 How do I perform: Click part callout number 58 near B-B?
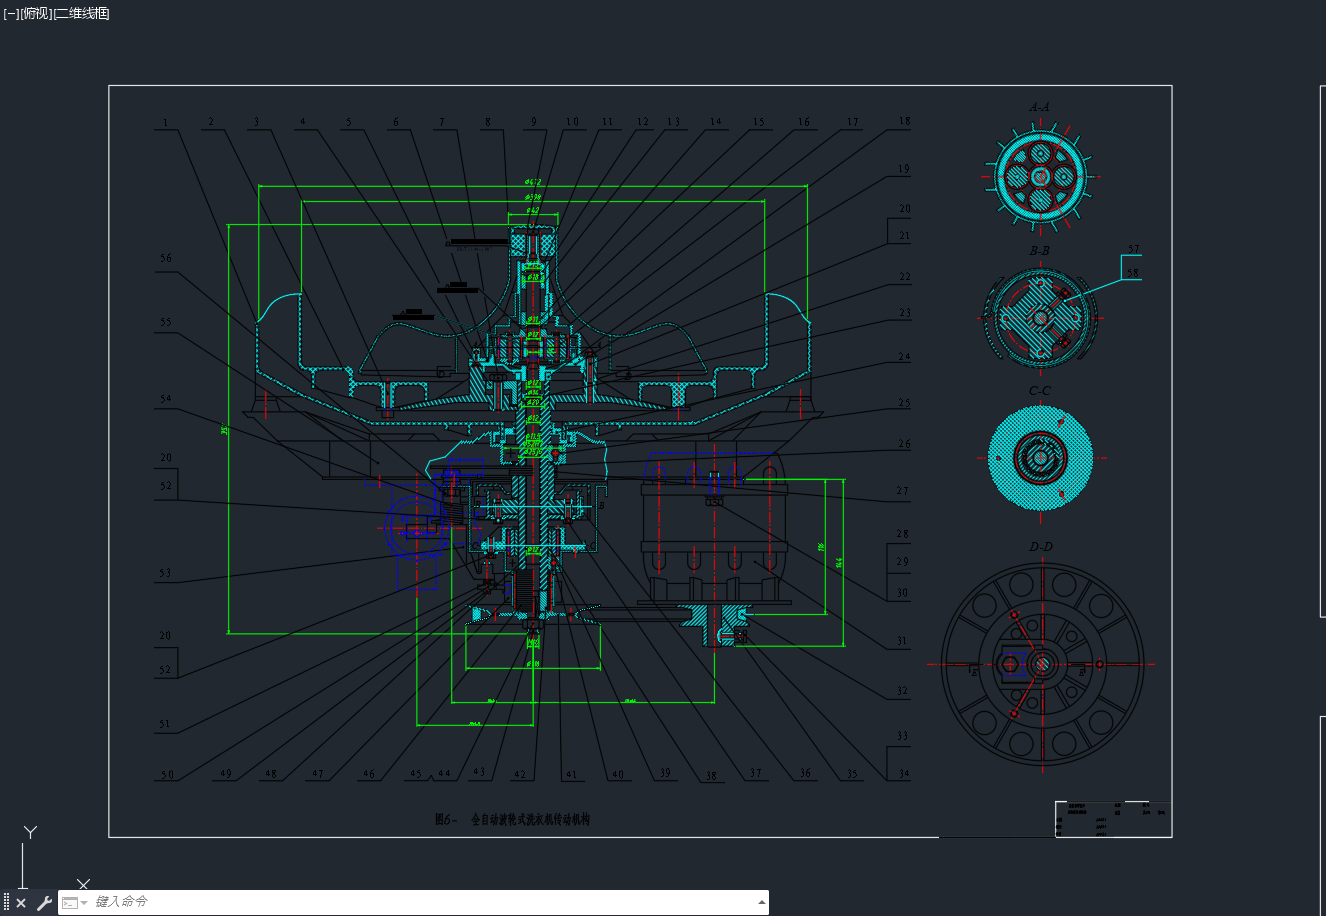click(x=1133, y=272)
